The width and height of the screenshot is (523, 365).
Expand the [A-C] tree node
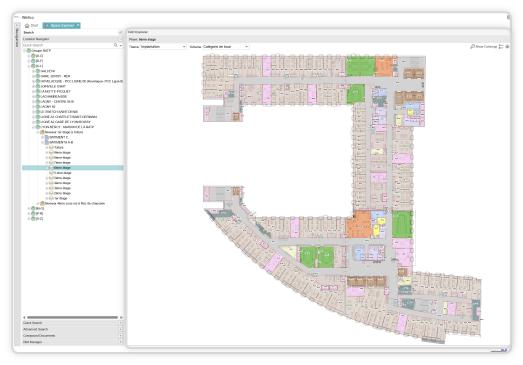pos(29,56)
